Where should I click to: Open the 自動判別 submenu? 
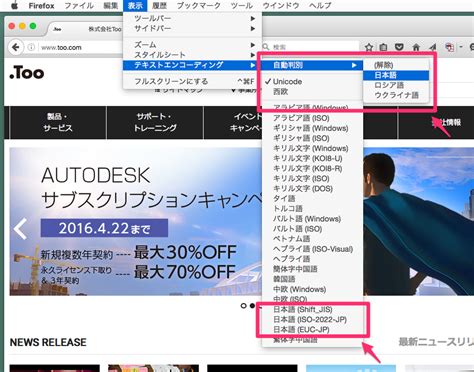point(312,65)
